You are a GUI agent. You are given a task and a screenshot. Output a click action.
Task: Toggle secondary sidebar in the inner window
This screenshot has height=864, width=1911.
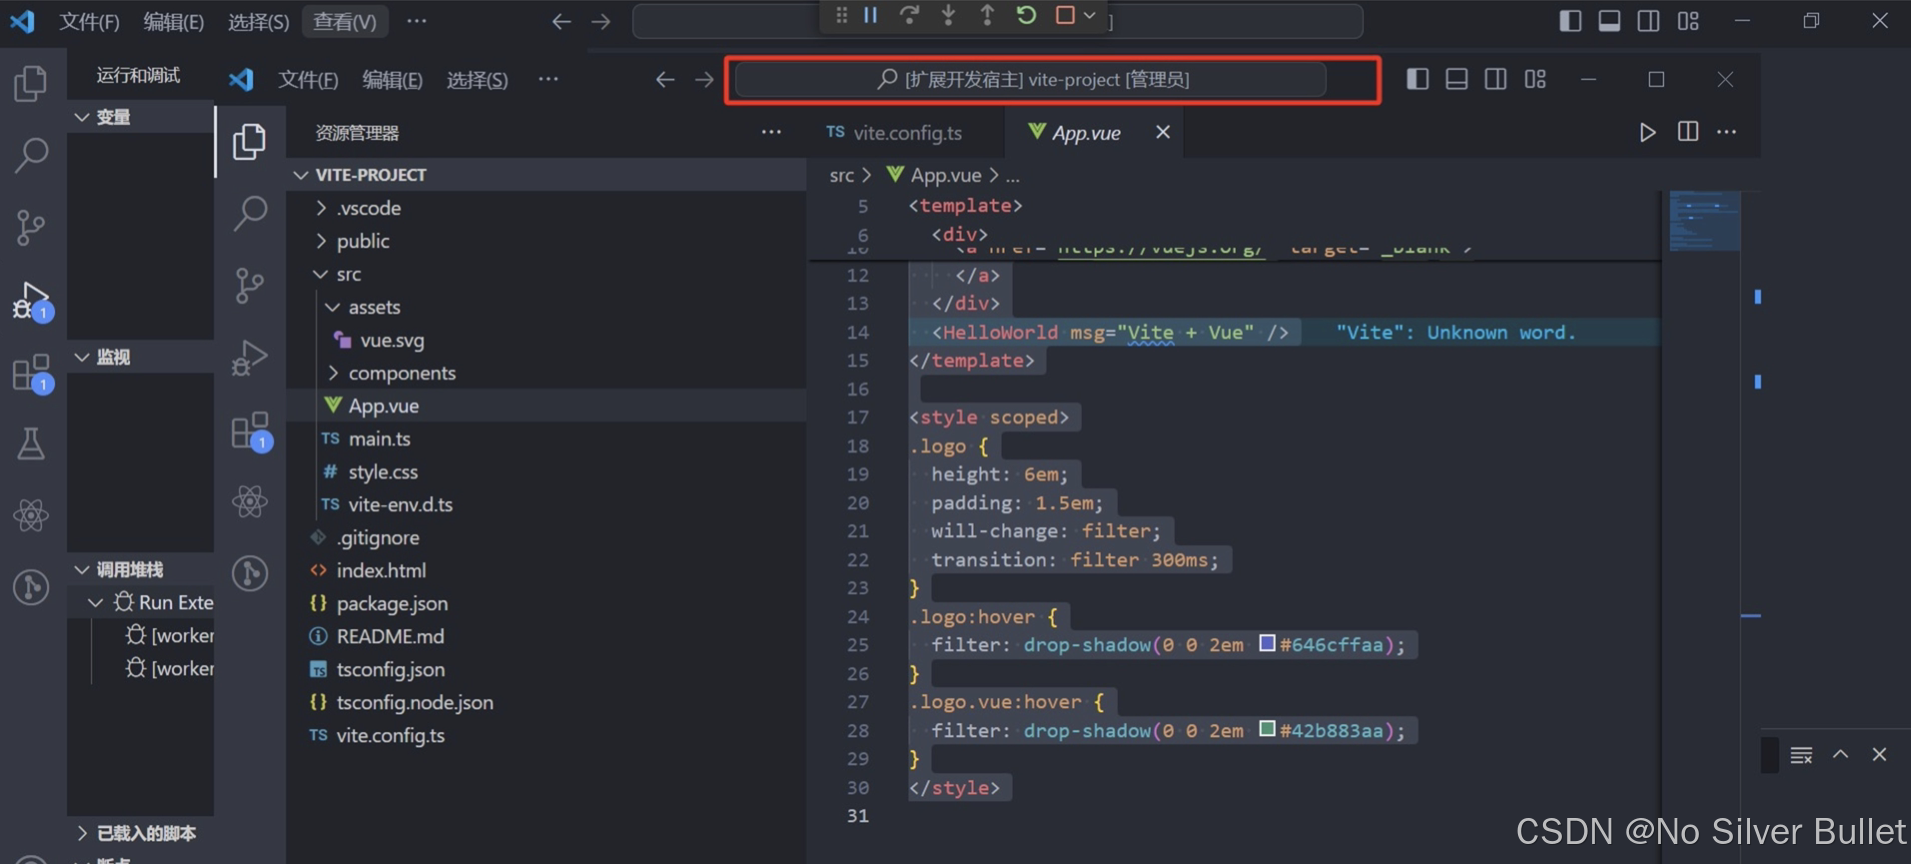pyautogui.click(x=1496, y=79)
